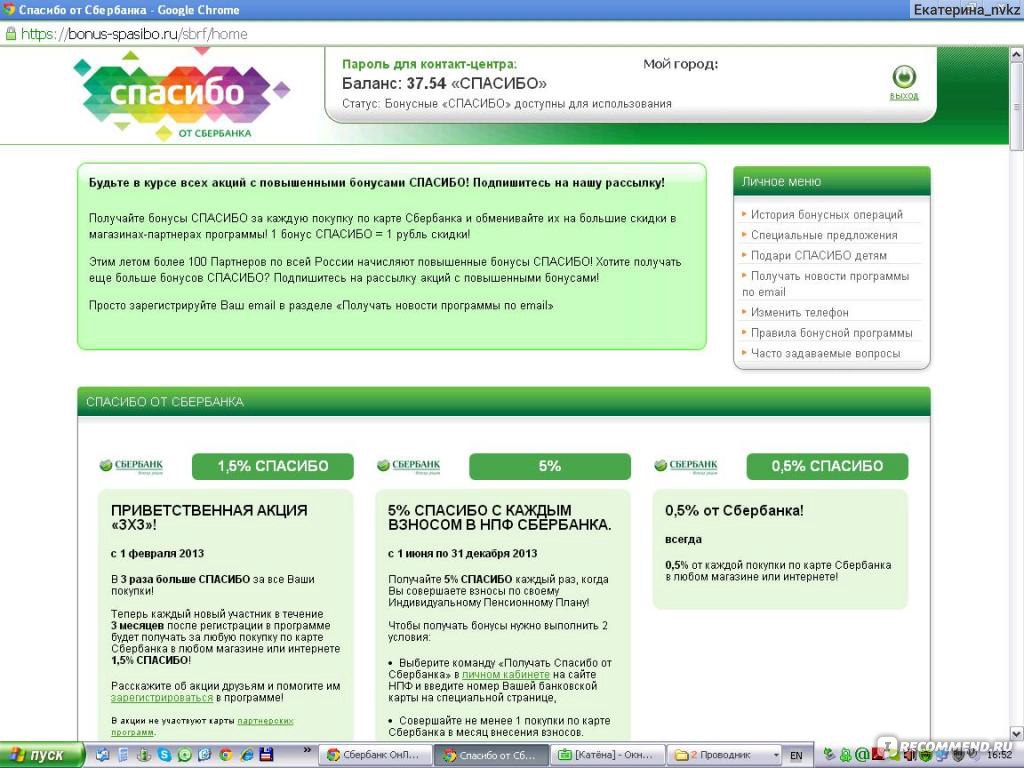Click Chrome icon in the window title bar
1024x768 pixels.
8,9
